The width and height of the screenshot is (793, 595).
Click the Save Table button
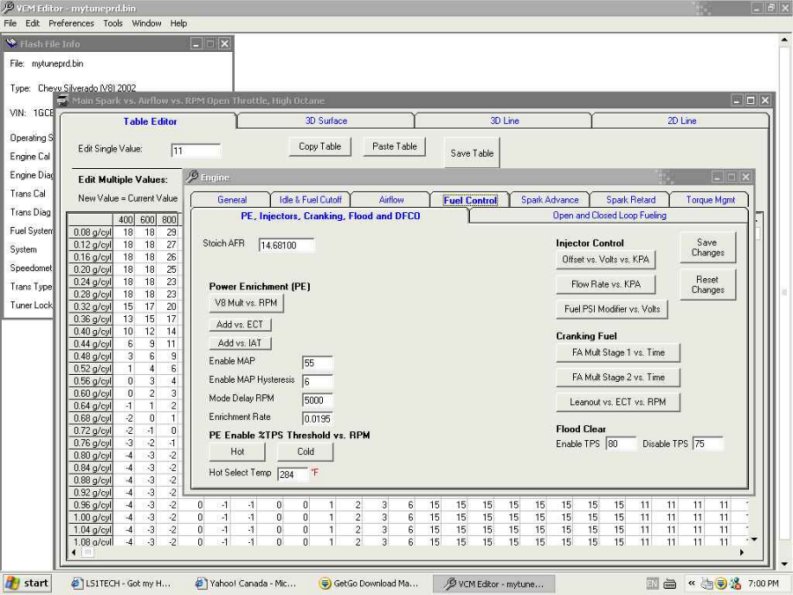tap(472, 154)
